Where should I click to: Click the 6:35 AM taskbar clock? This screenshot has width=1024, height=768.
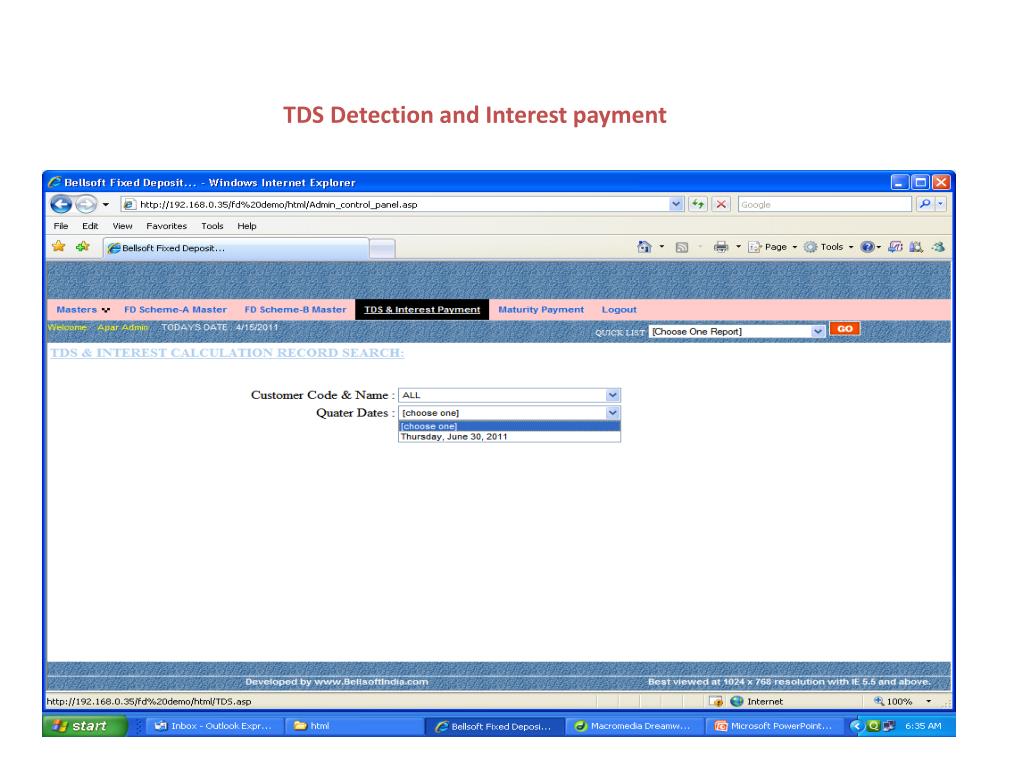coord(923,726)
